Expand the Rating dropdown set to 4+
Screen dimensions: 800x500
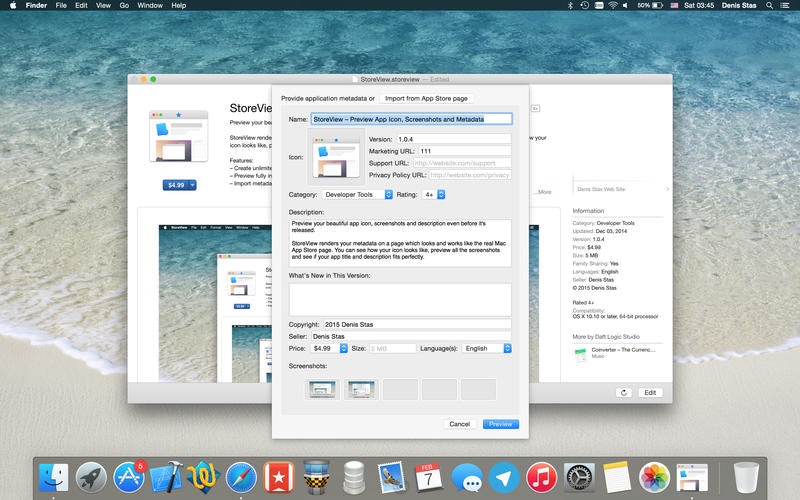click(x=434, y=194)
